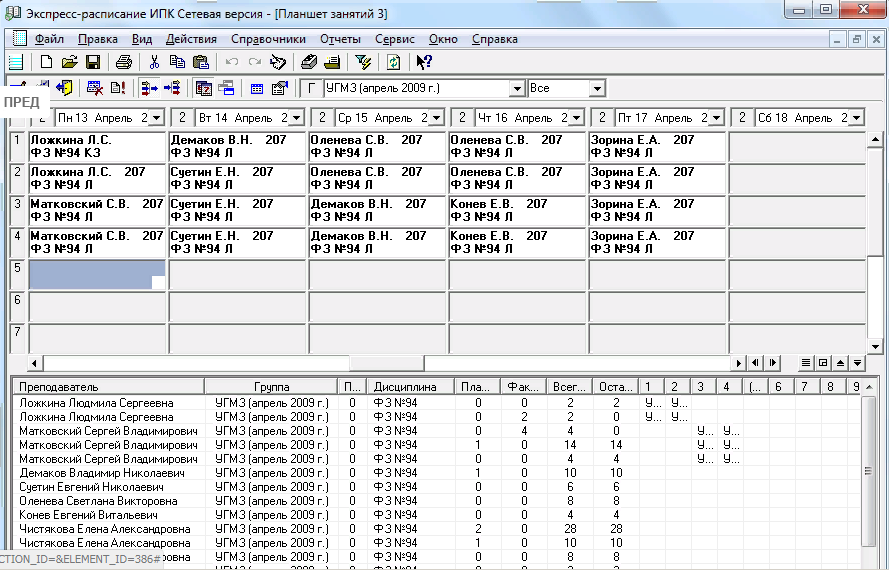Cut selection with the scissors icon
Image resolution: width=889 pixels, height=570 pixels.
point(154,63)
